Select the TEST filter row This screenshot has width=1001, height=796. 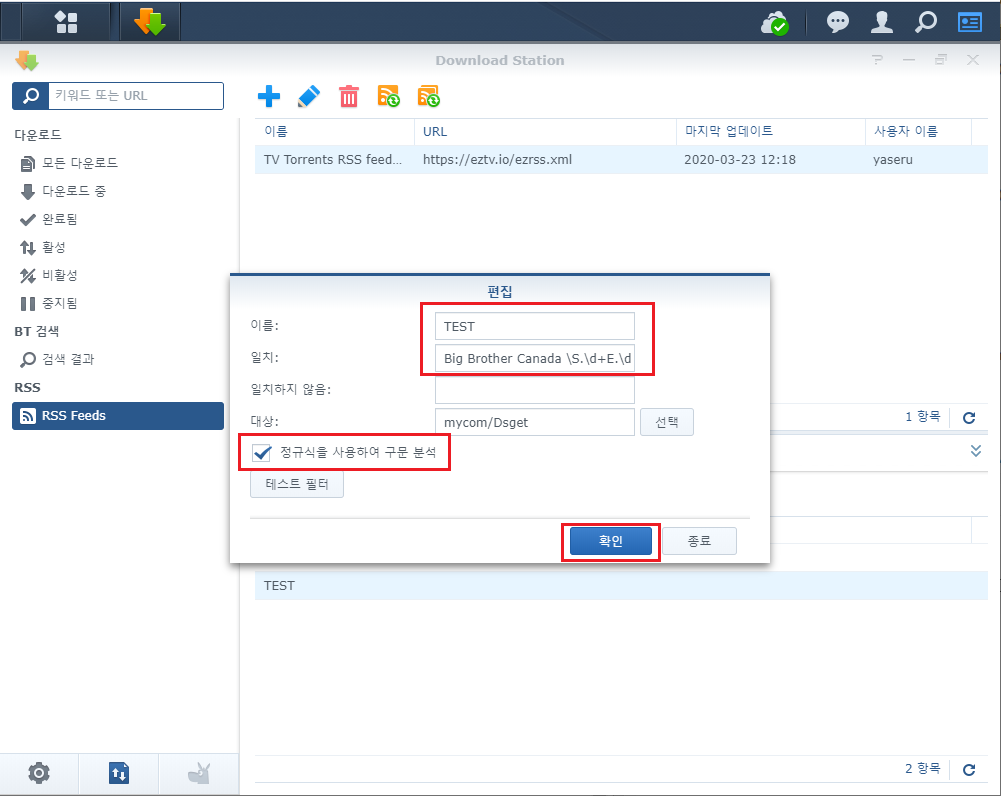[621, 586]
